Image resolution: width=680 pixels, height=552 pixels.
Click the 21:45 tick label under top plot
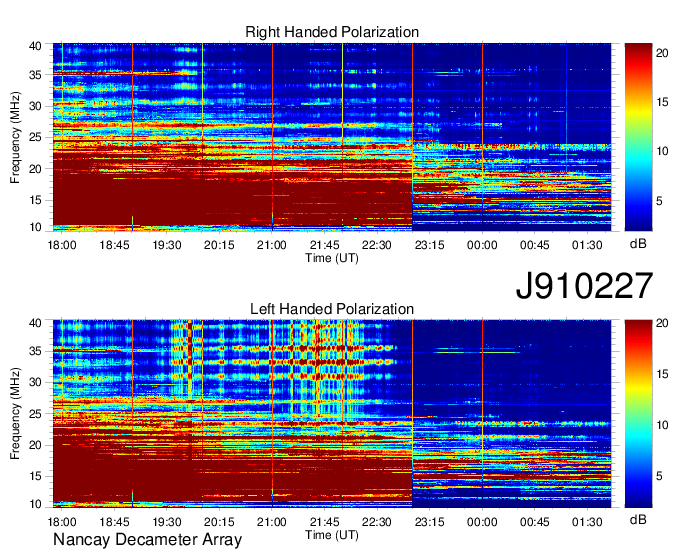point(324,245)
